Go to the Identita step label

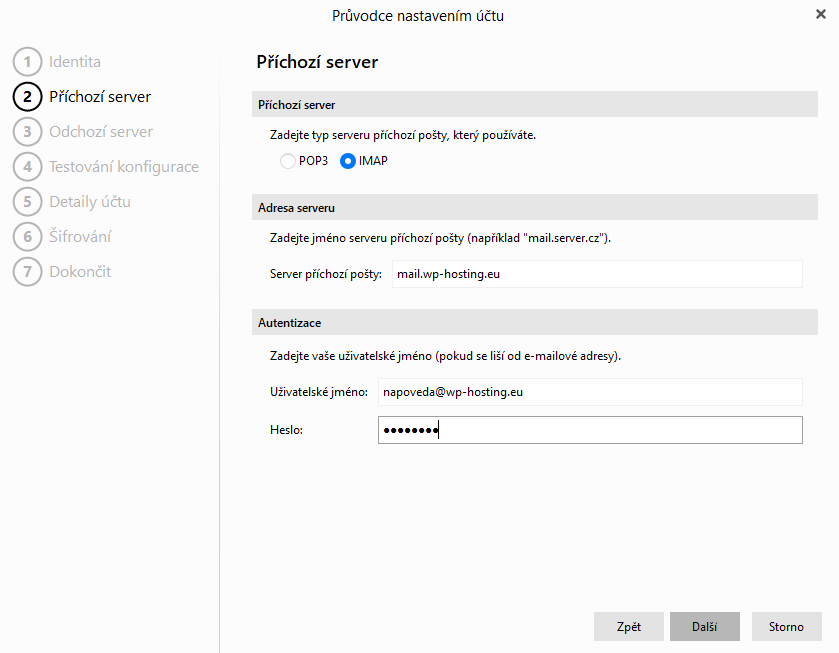(x=75, y=62)
